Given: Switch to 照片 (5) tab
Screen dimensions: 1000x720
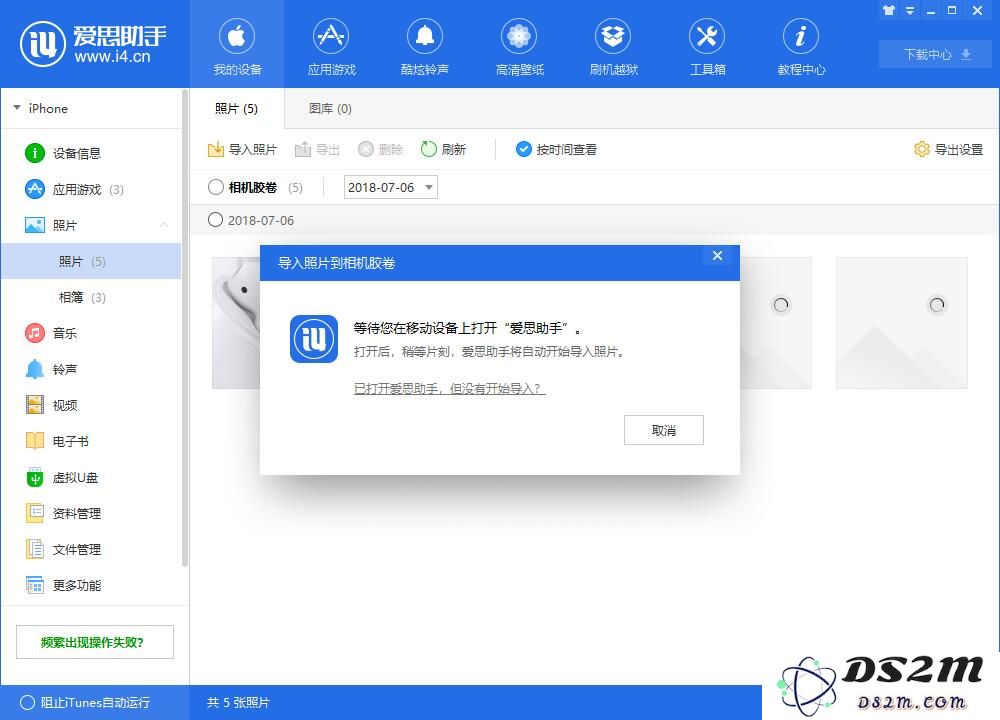Looking at the screenshot, I should coord(237,108).
